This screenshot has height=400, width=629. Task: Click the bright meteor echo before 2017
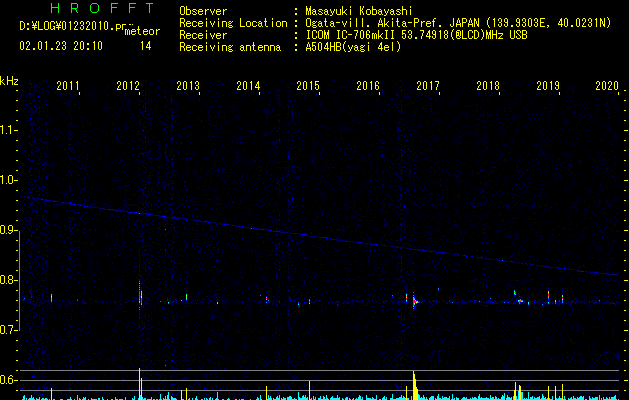tap(415, 301)
